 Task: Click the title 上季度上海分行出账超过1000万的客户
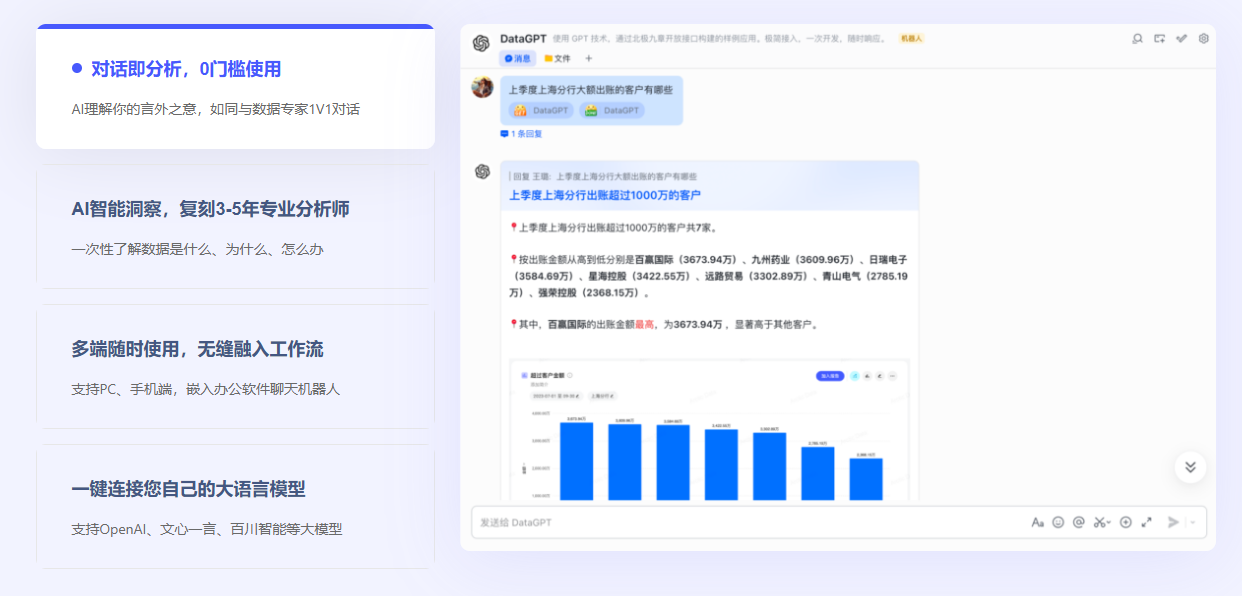[x=605, y=195]
